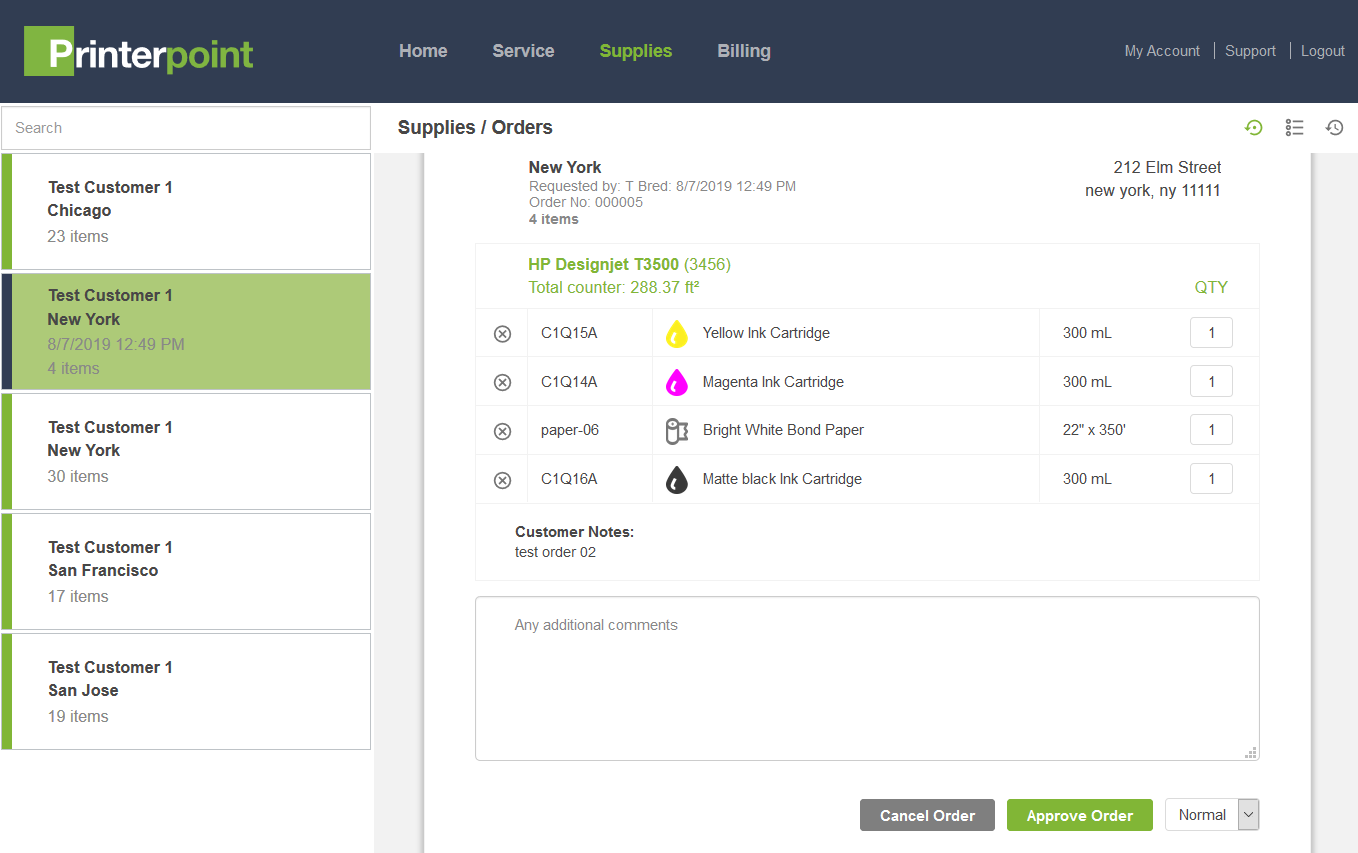This screenshot has width=1358, height=853.
Task: Remove Magenta Ink Cartridge with its X icon
Action: (x=503, y=382)
